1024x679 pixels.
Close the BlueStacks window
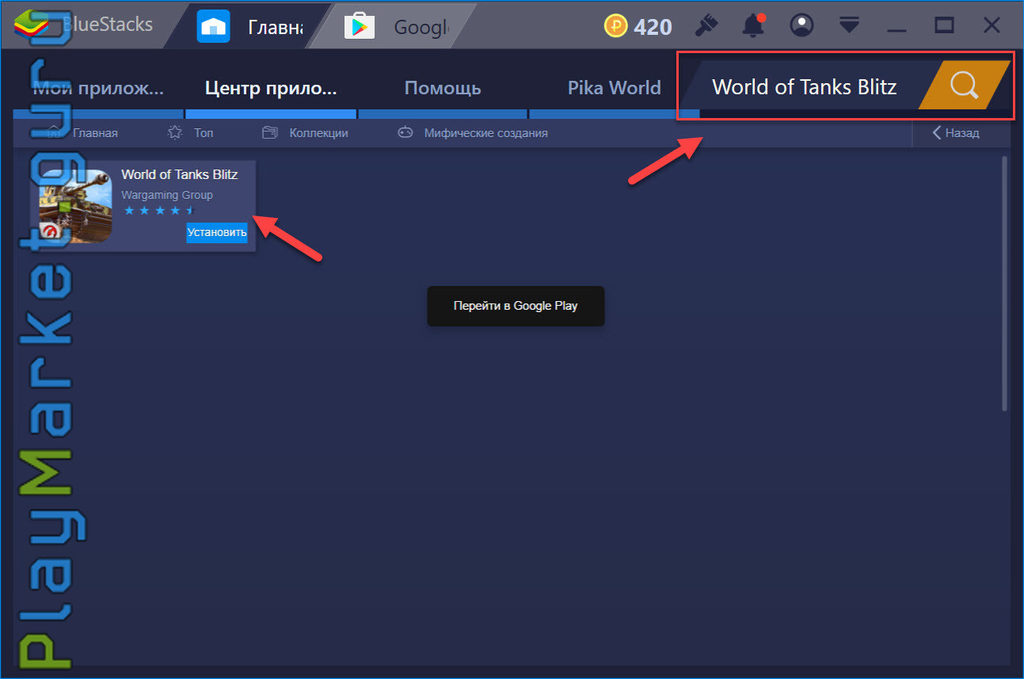point(991,25)
